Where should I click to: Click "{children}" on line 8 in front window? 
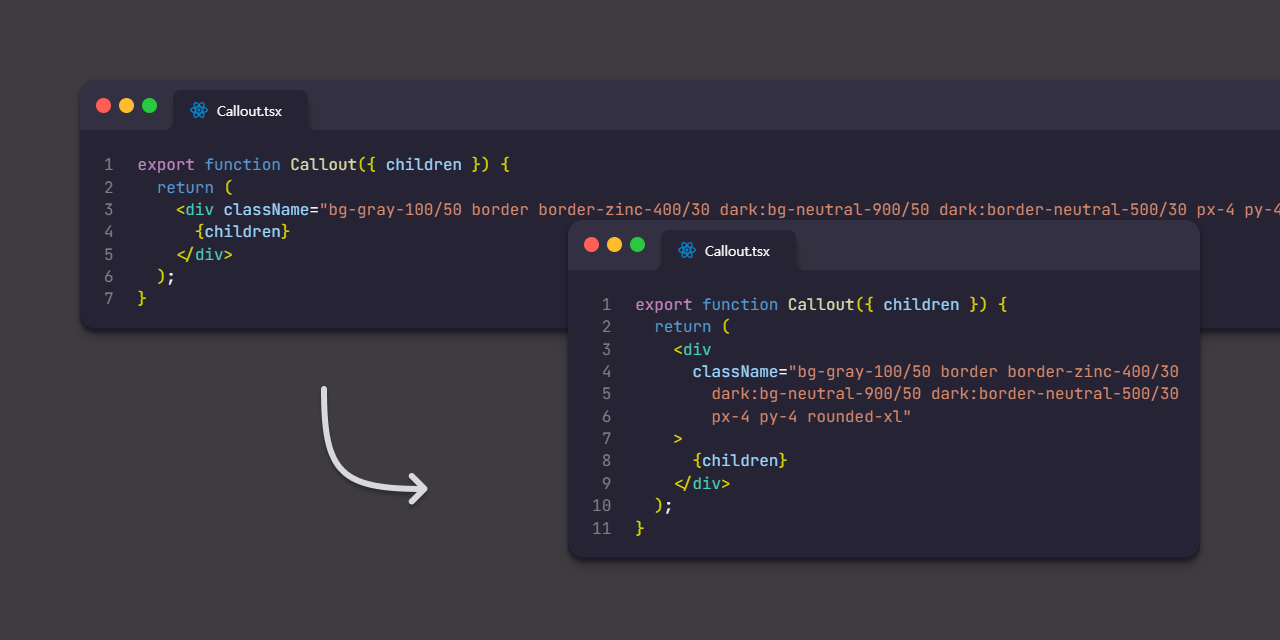740,461
